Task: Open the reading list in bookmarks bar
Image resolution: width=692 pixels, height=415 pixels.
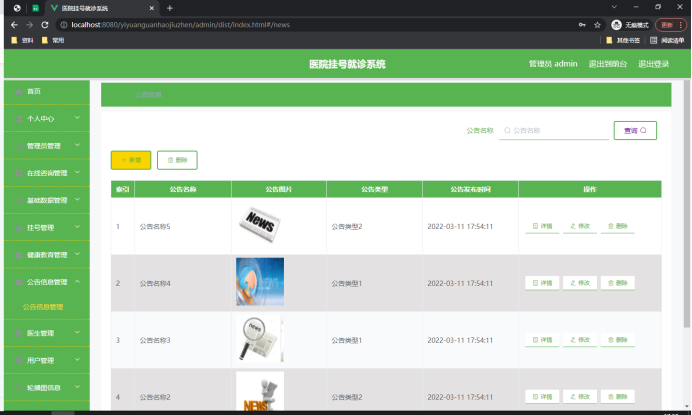Action: (x=667, y=40)
